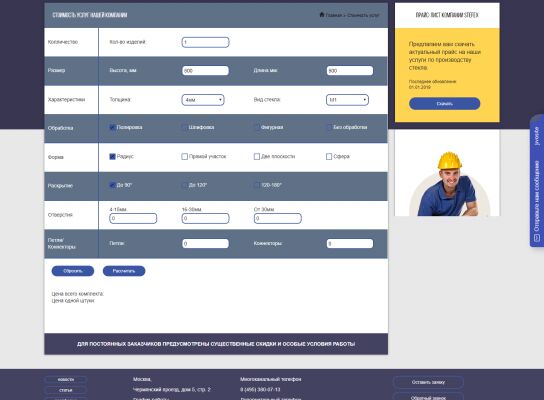Click the Цена одной штуки text
The height and width of the screenshot is (400, 544).
point(73,301)
